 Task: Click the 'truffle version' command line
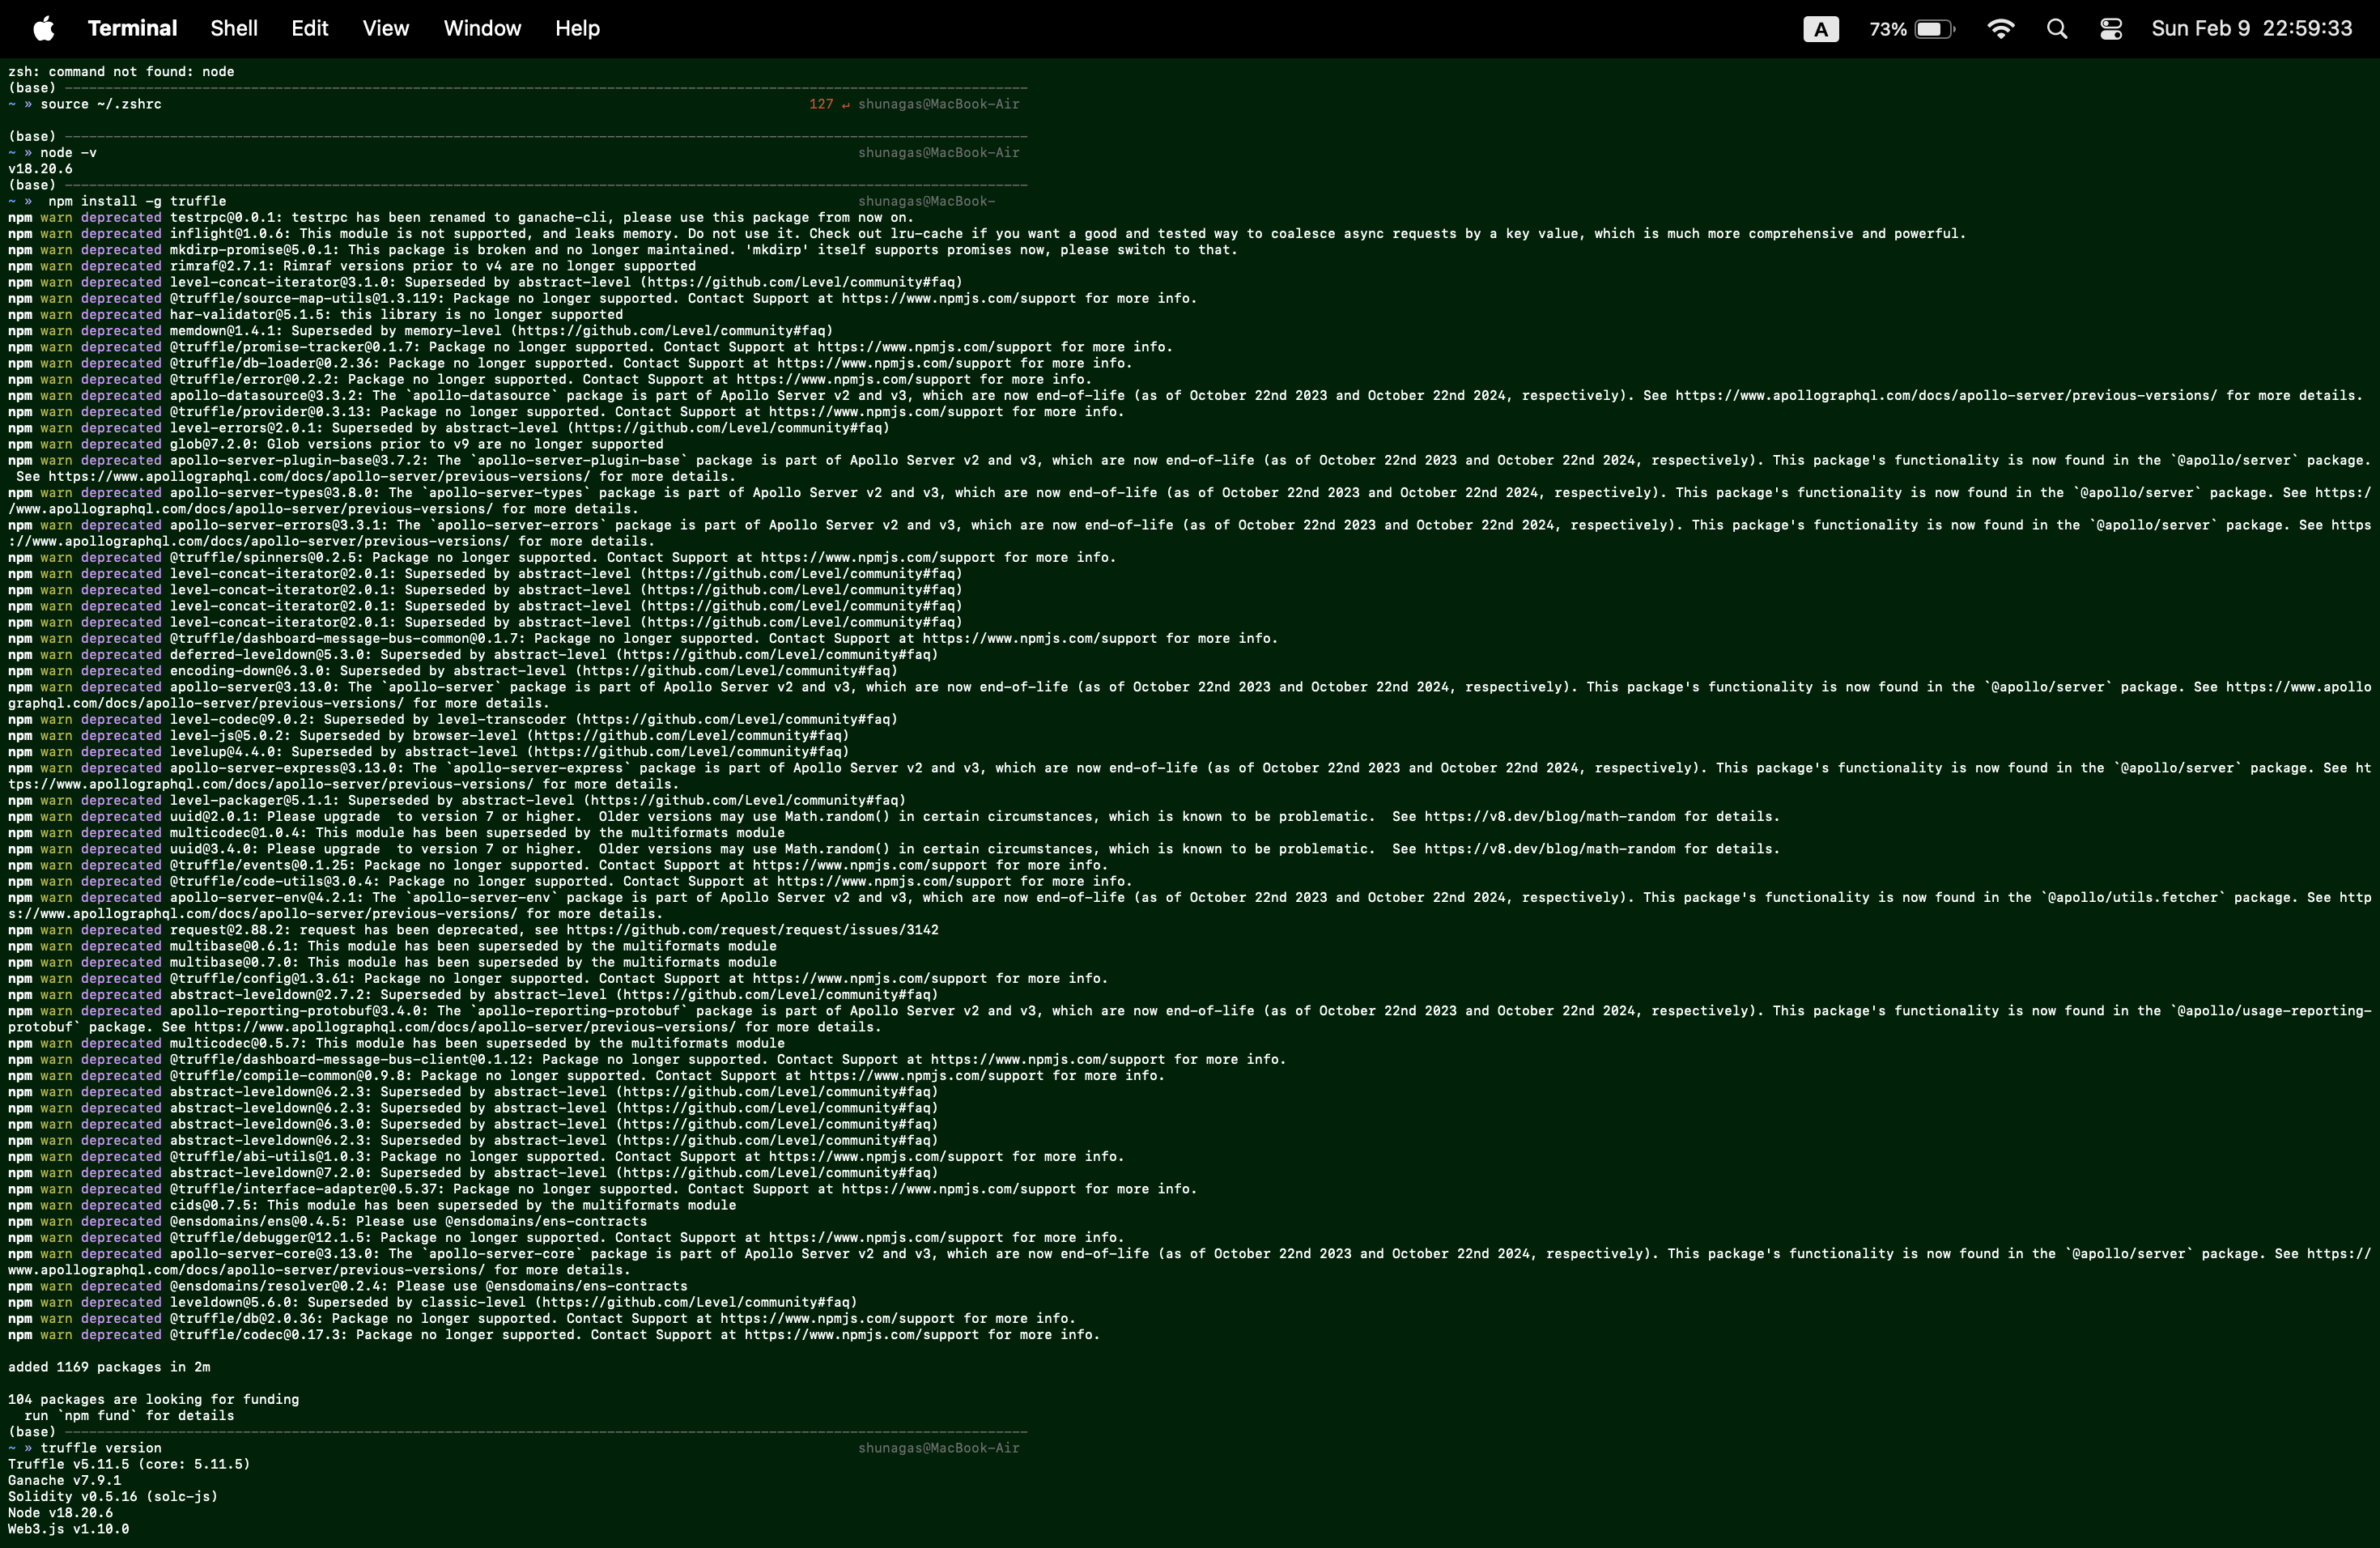(x=100, y=1448)
